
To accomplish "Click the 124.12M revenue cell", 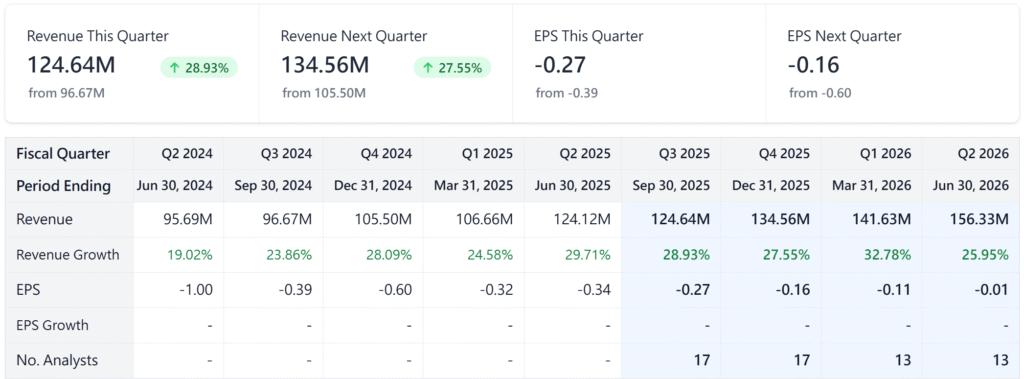I will 573,220.
